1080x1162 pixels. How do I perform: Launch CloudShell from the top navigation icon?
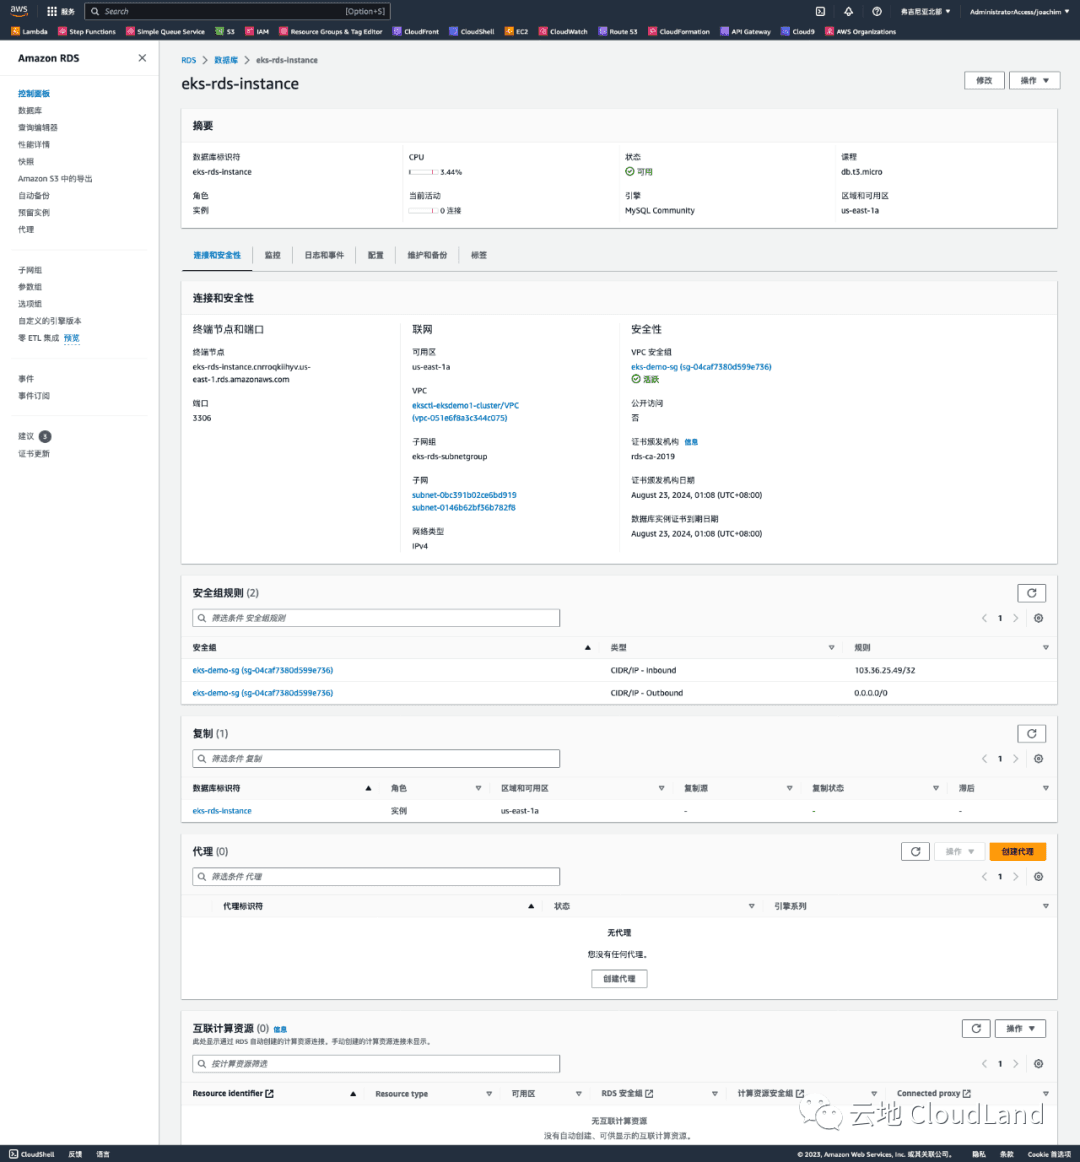click(820, 11)
